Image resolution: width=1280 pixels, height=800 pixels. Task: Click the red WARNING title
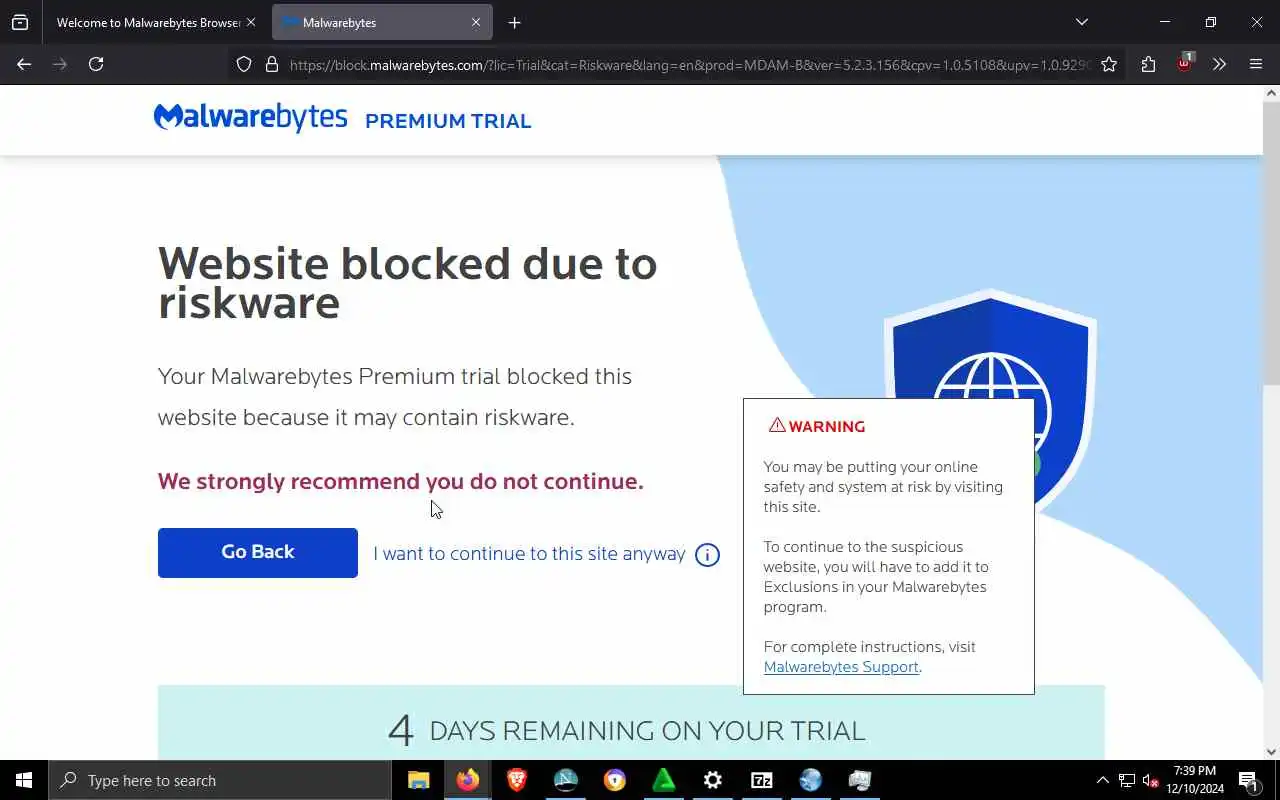pyautogui.click(x=817, y=426)
